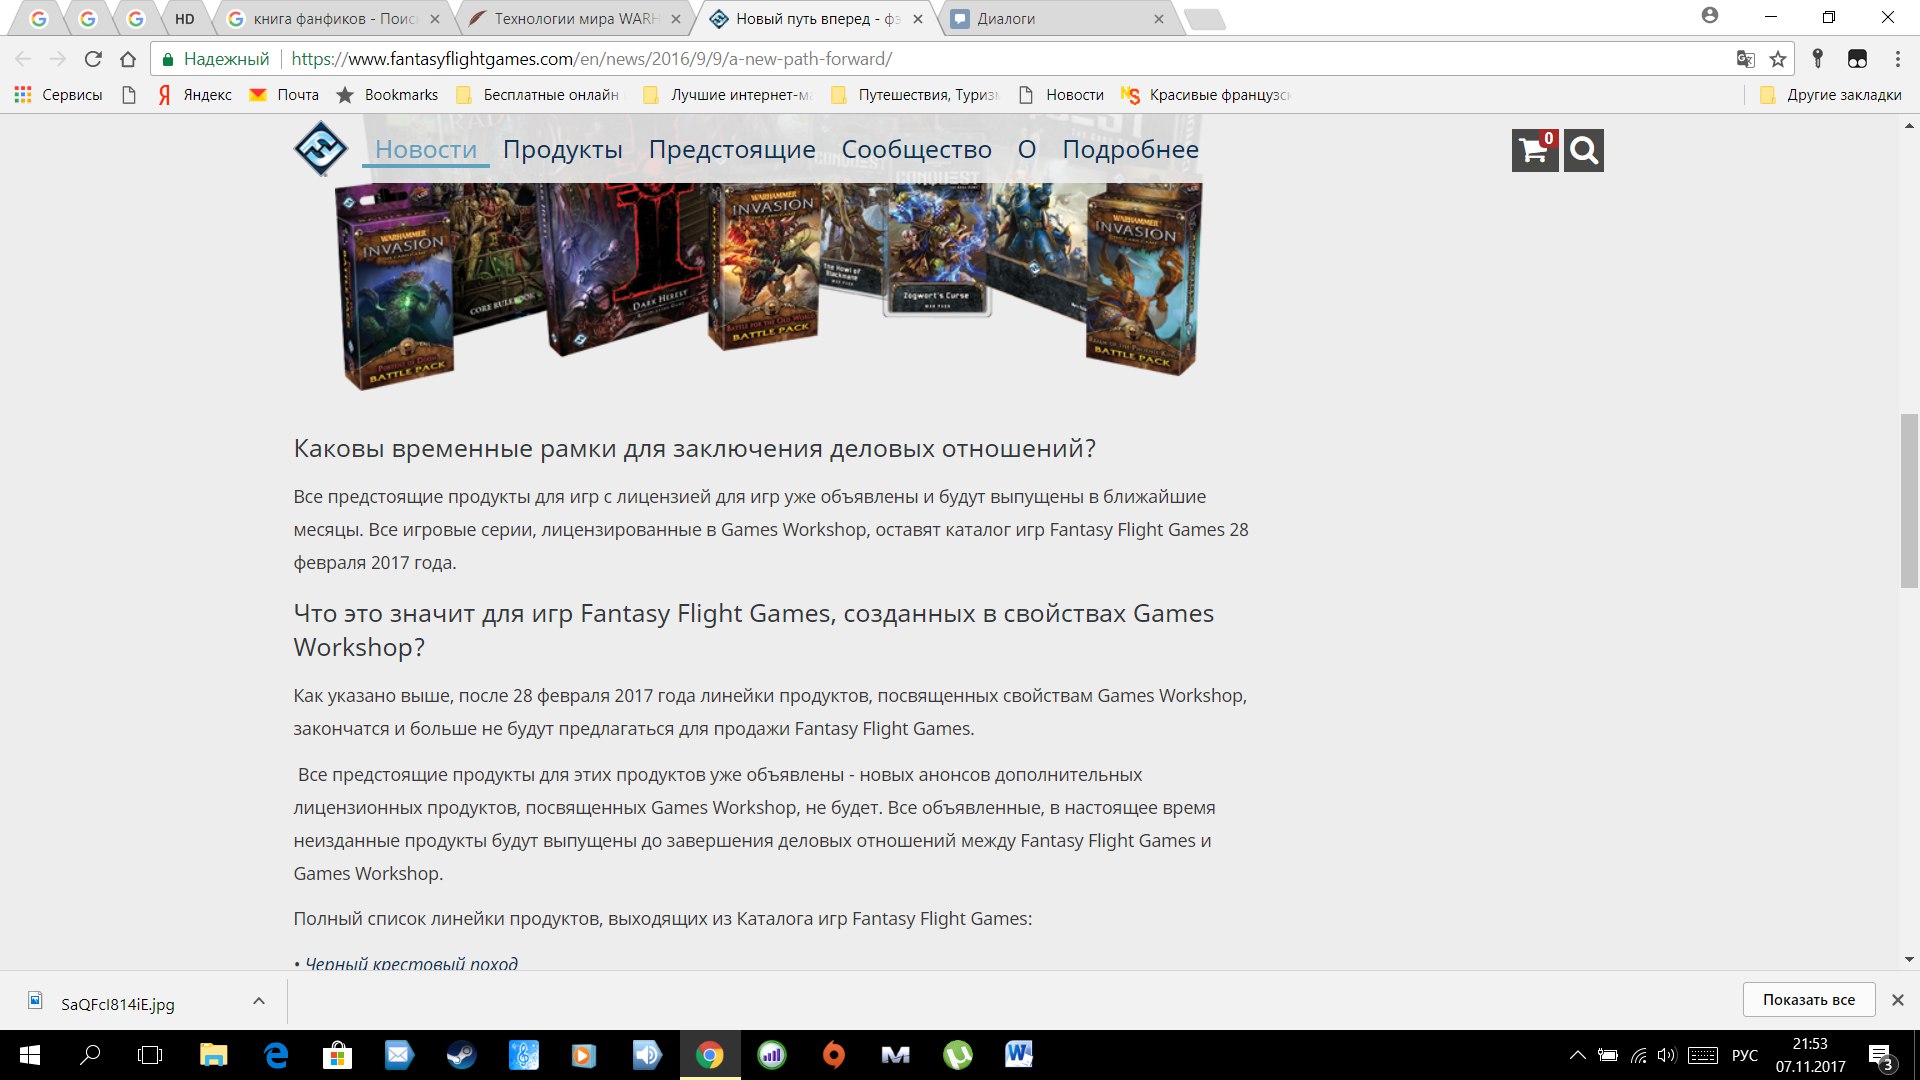Click the translate page icon in address bar
This screenshot has width=1920, height=1080.
pos(1746,59)
